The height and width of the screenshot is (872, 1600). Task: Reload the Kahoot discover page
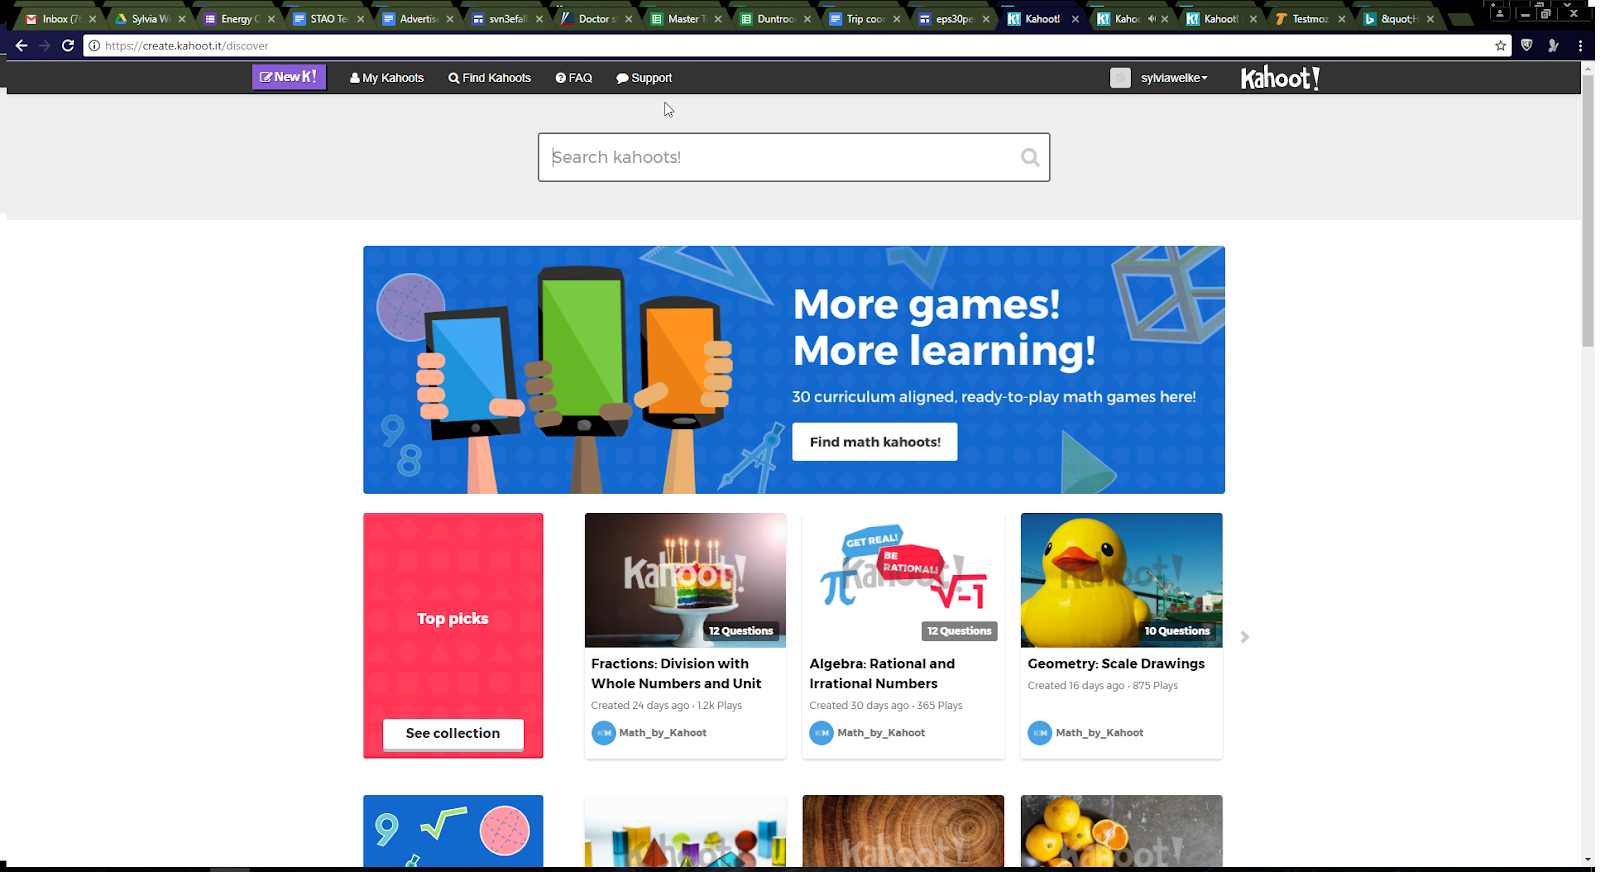(68, 45)
